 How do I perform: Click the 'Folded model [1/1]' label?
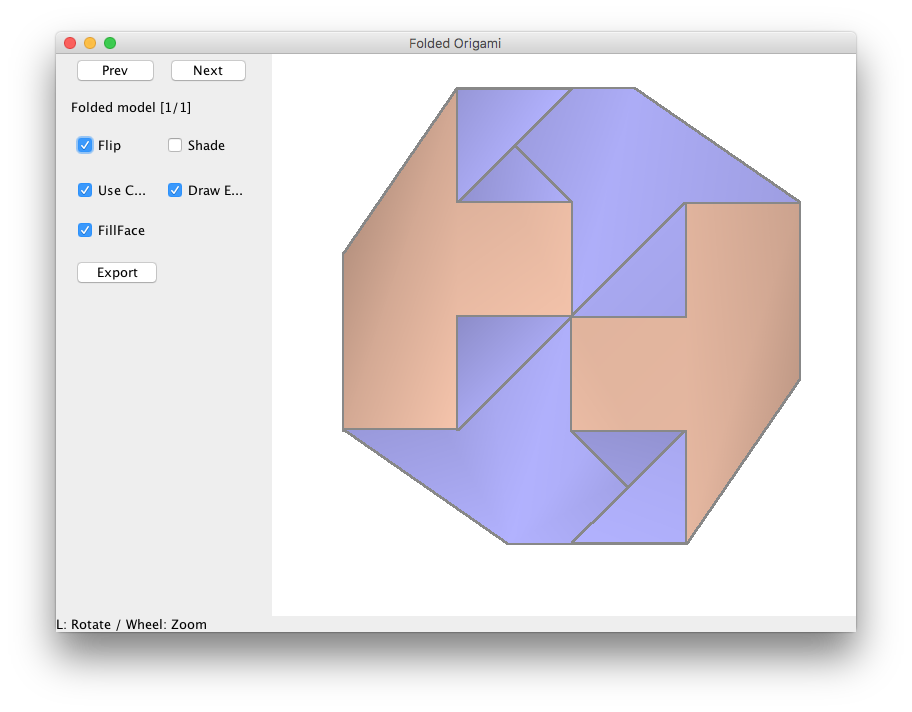pos(131,107)
